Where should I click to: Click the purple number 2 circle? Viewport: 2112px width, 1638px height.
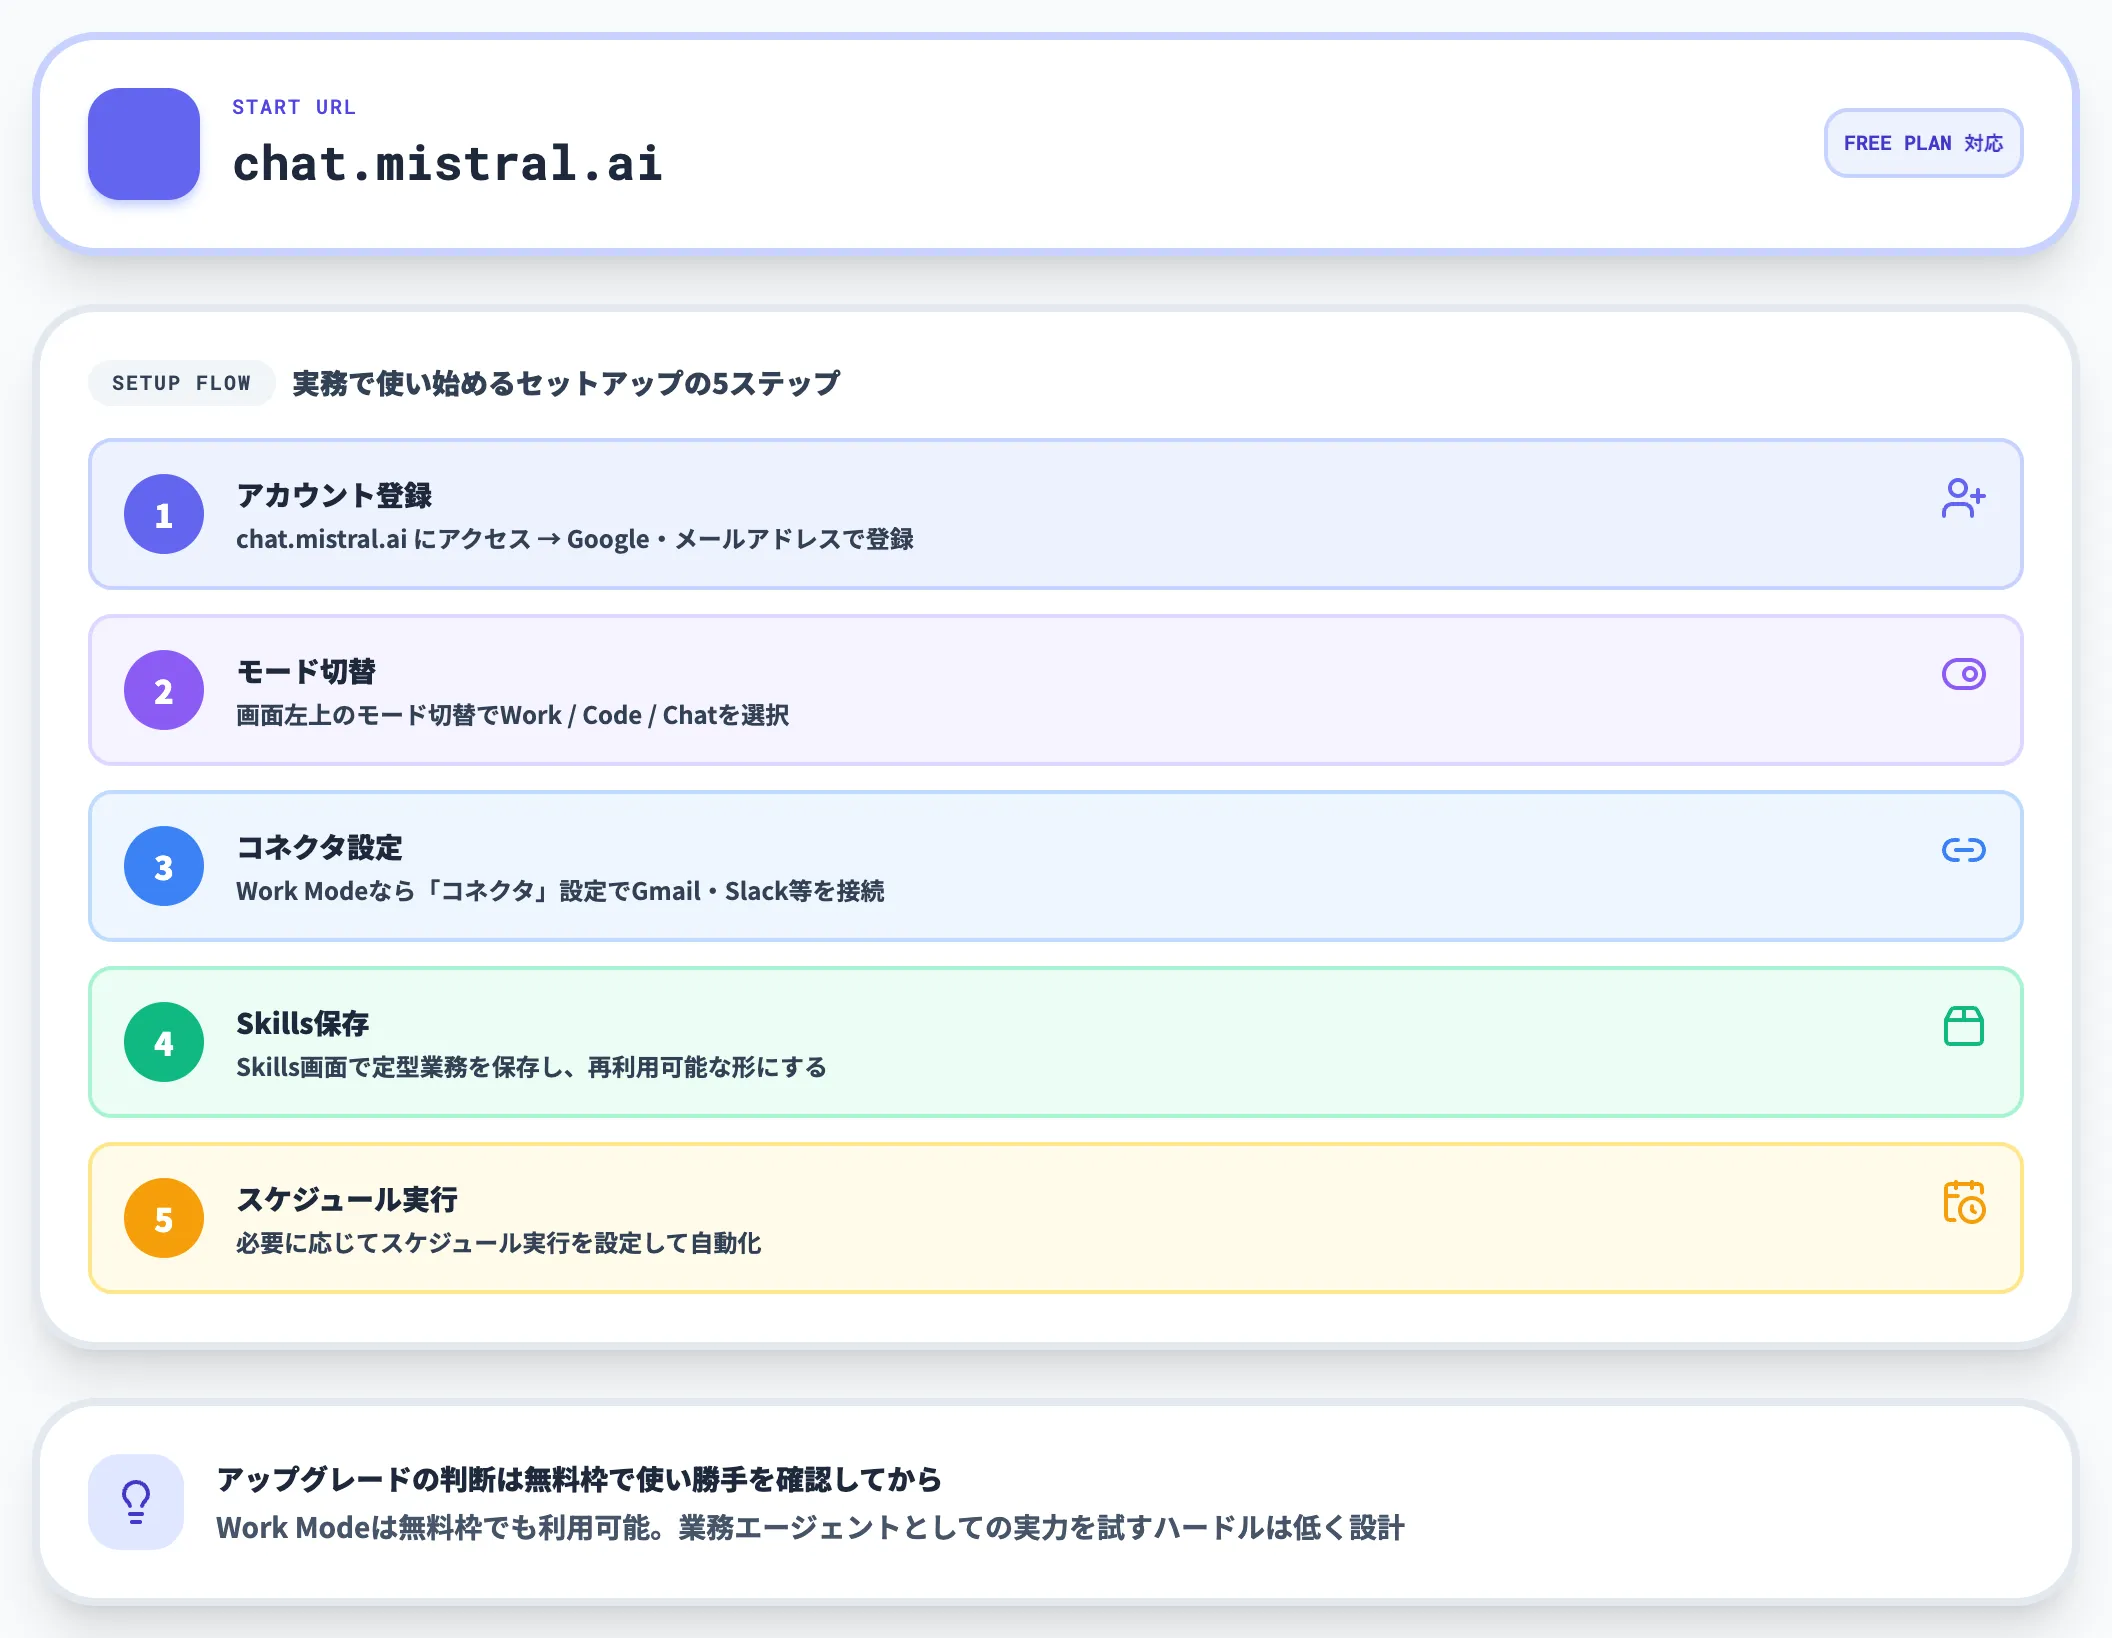point(164,690)
